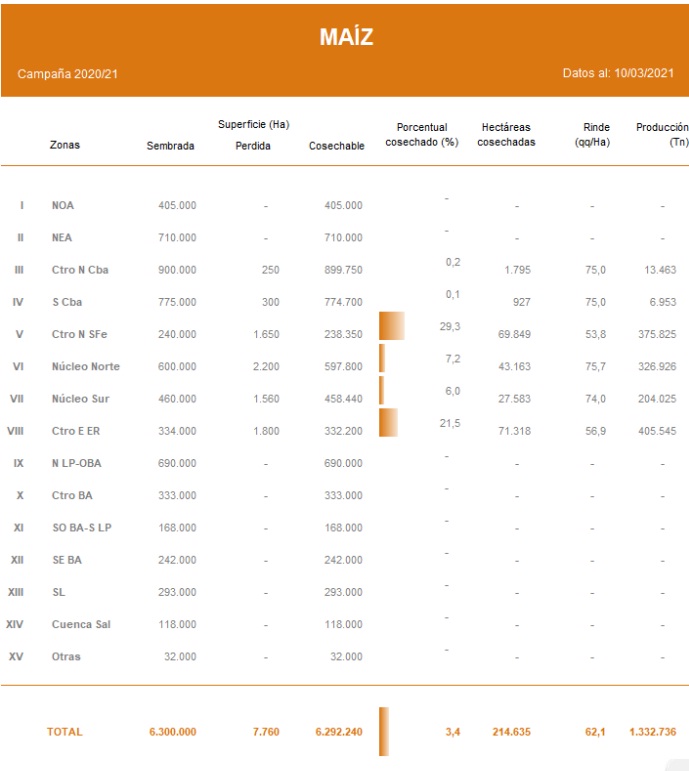Viewport: 689px width, 771px height.
Task: Click the Otras zone name
Action: click(x=66, y=656)
